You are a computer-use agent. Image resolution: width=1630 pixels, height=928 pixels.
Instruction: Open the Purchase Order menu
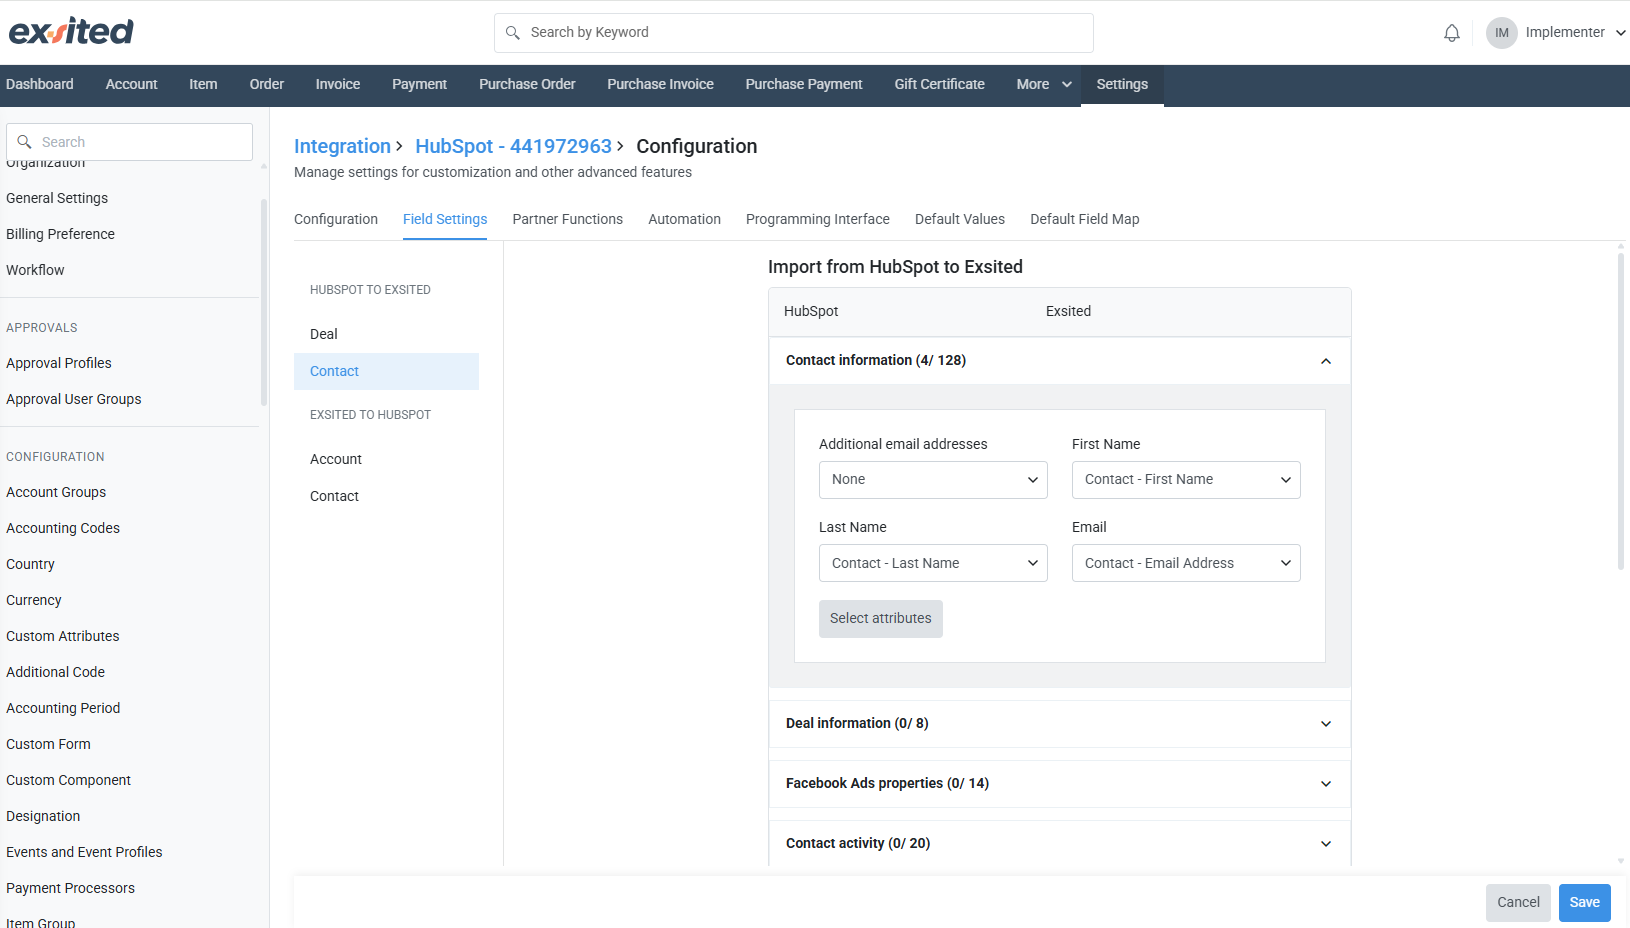point(527,84)
